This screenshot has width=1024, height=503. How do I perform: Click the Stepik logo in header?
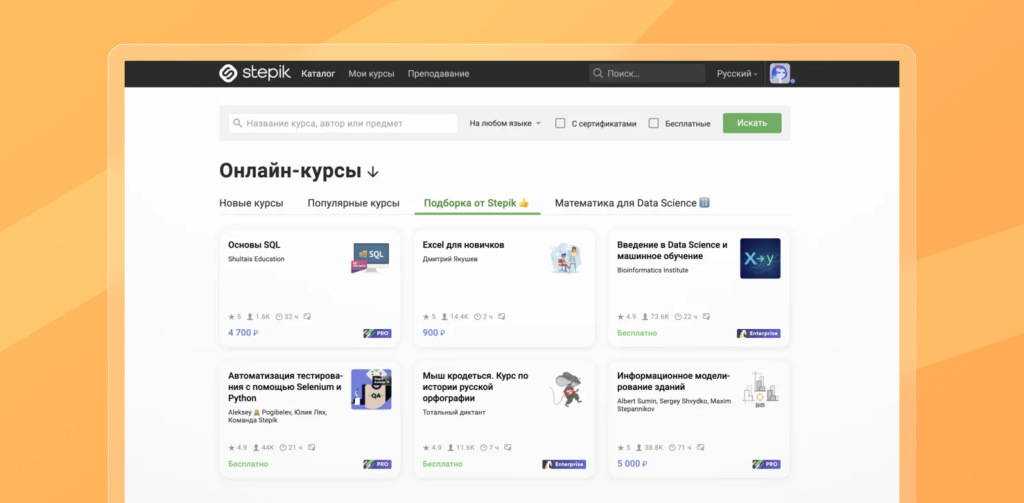point(255,74)
